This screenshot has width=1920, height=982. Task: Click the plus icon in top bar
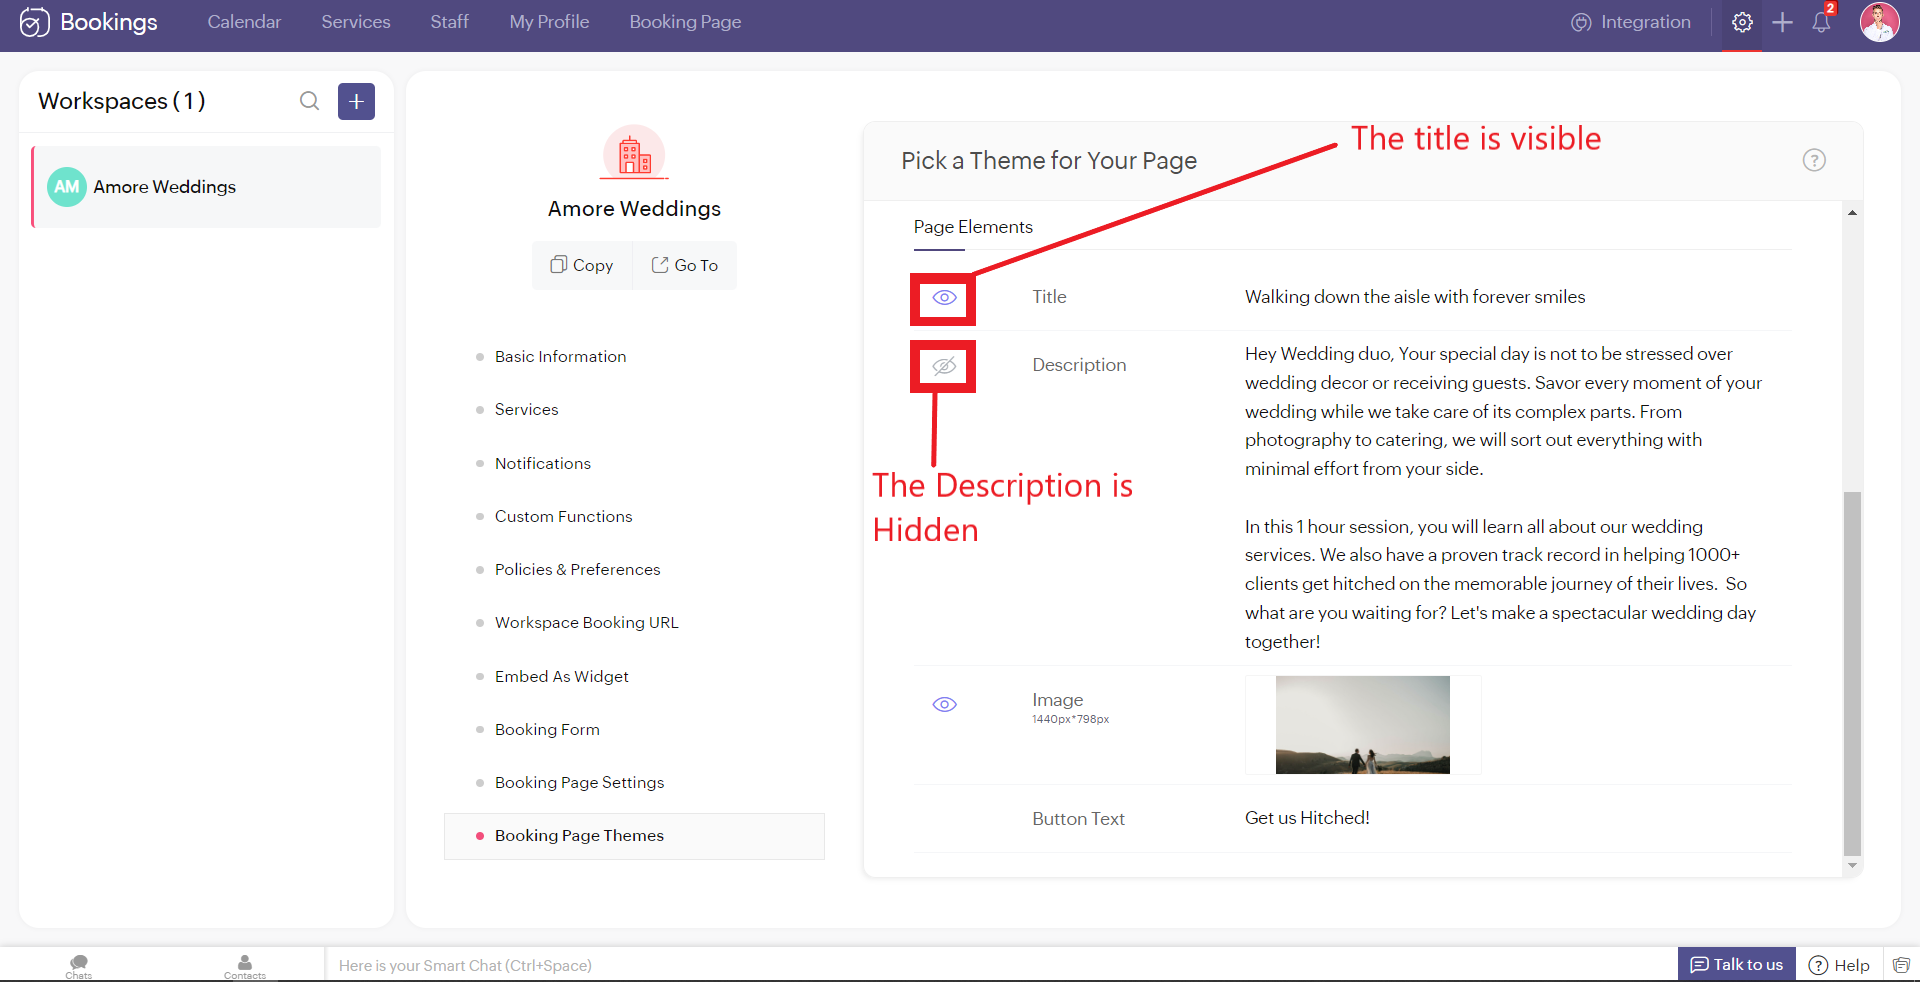click(x=1782, y=22)
